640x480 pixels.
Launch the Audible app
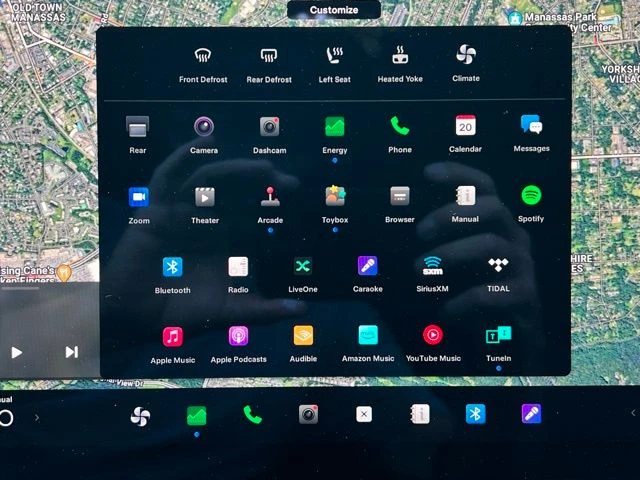coord(303,344)
